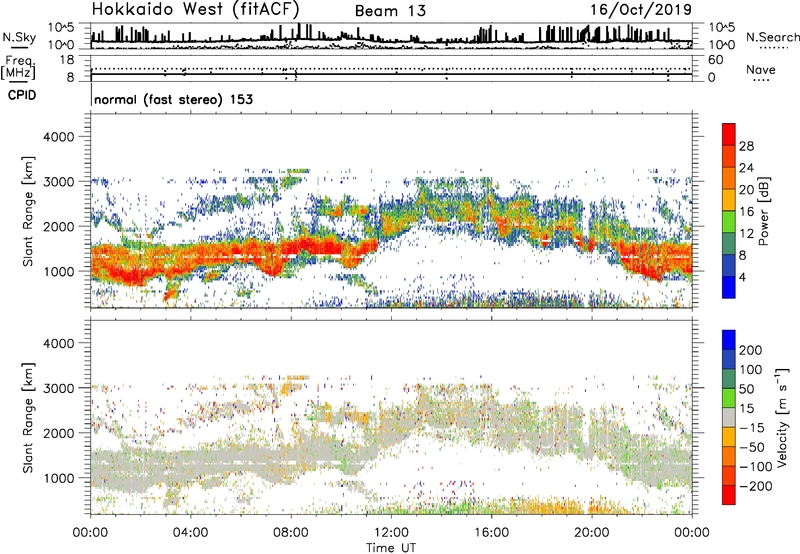Click 'Slant Range [km]' label of velocity panel

click(28, 417)
